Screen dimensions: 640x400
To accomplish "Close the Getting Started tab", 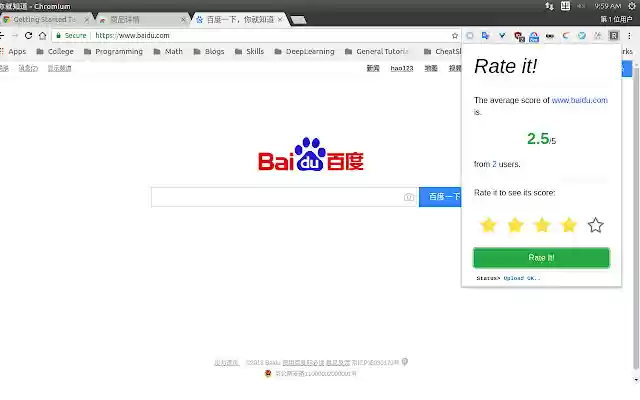I will [x=87, y=20].
